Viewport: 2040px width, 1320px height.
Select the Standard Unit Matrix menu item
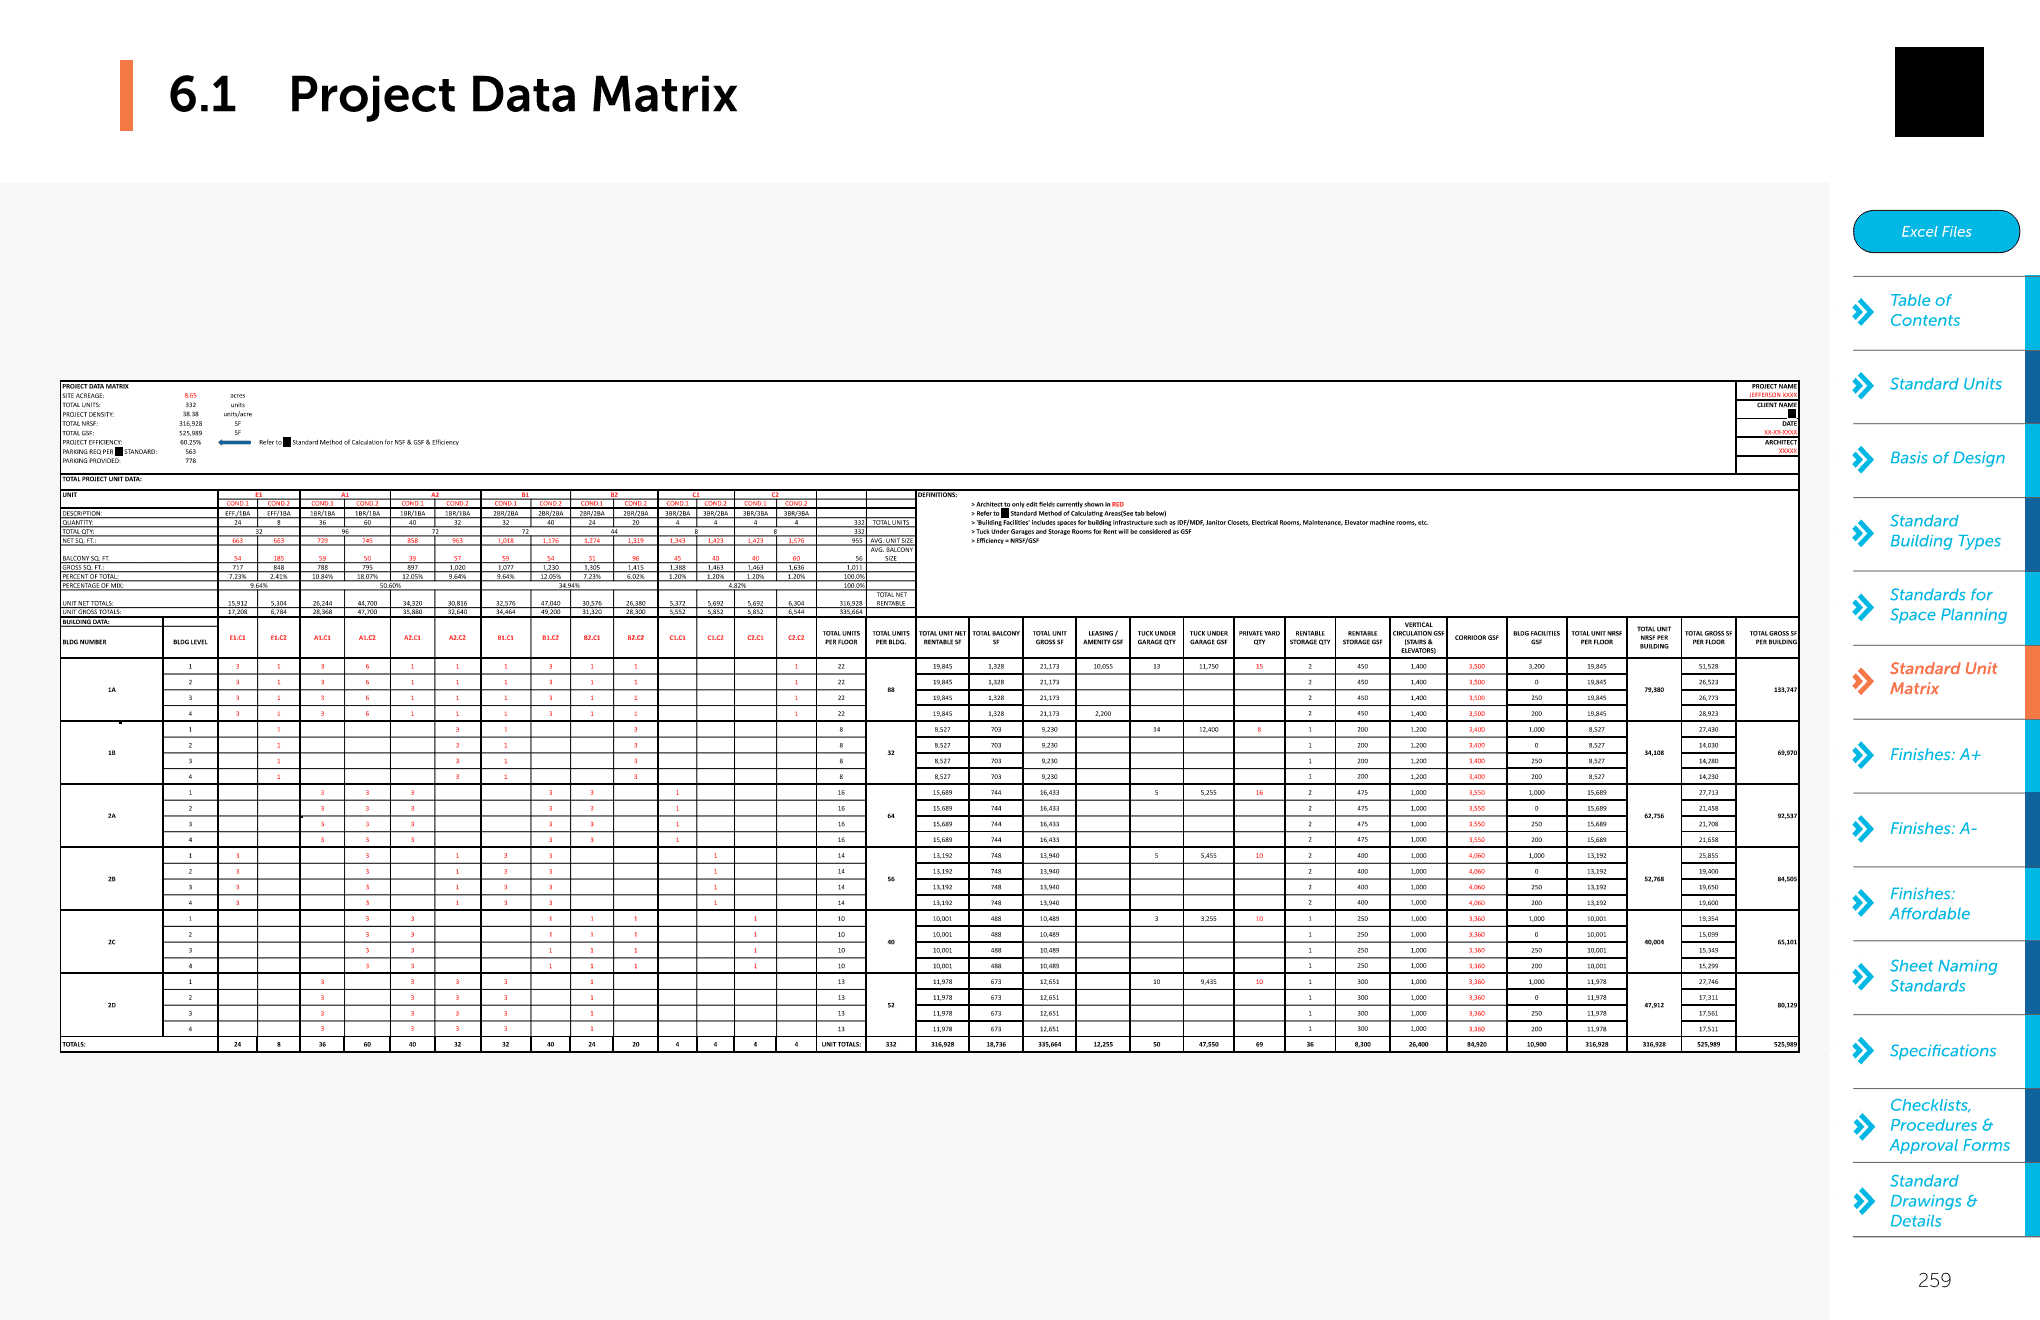[x=1942, y=679]
